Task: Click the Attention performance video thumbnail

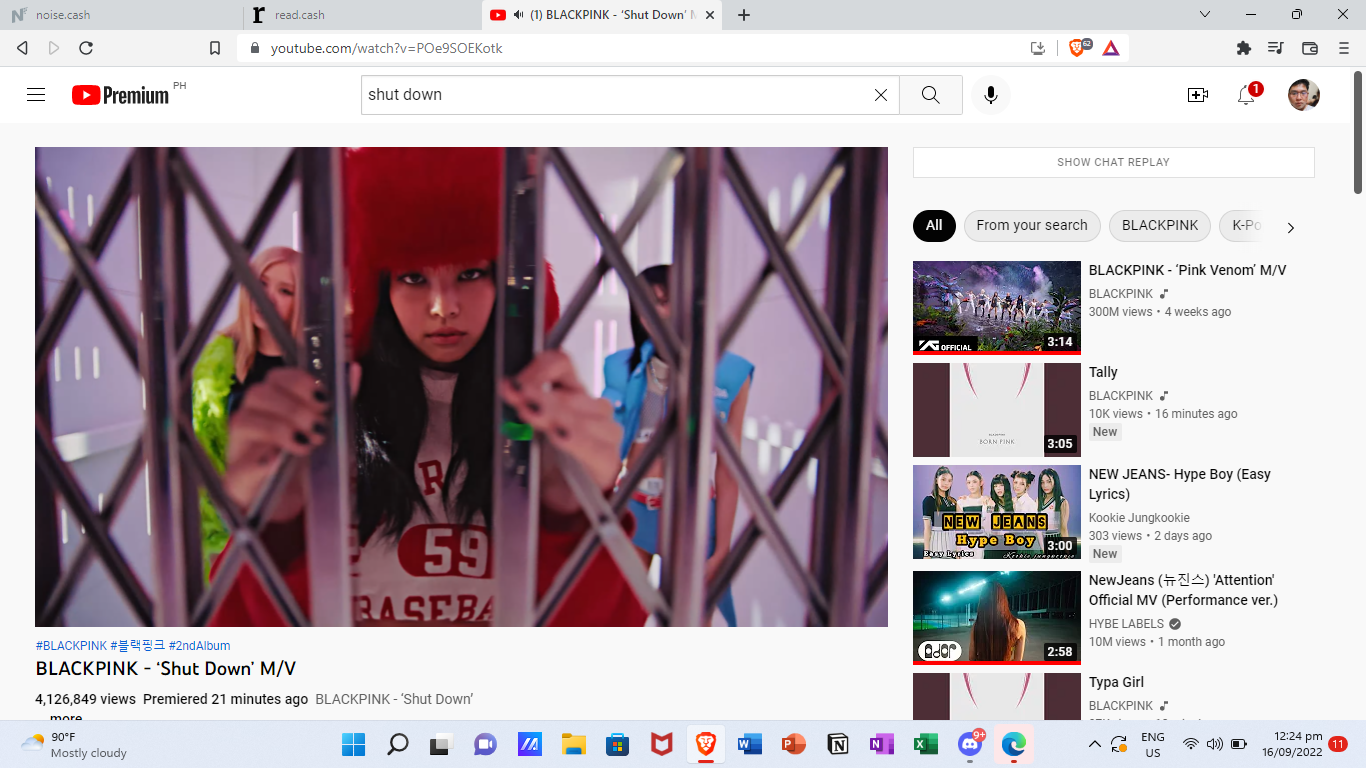Action: [997, 618]
